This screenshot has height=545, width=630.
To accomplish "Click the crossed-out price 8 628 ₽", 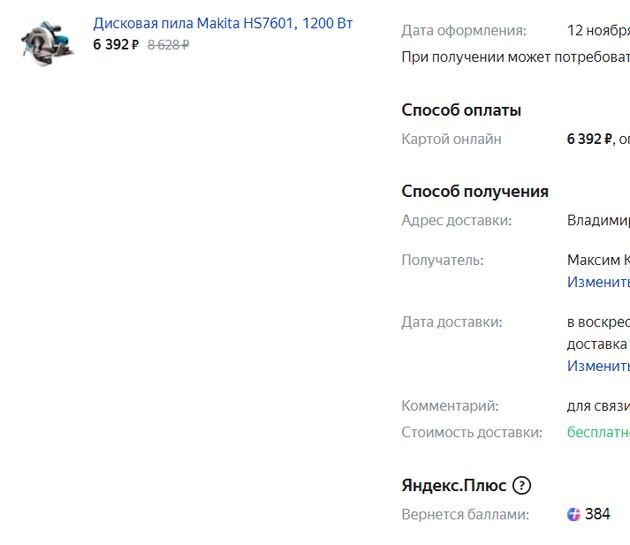I will [168, 45].
